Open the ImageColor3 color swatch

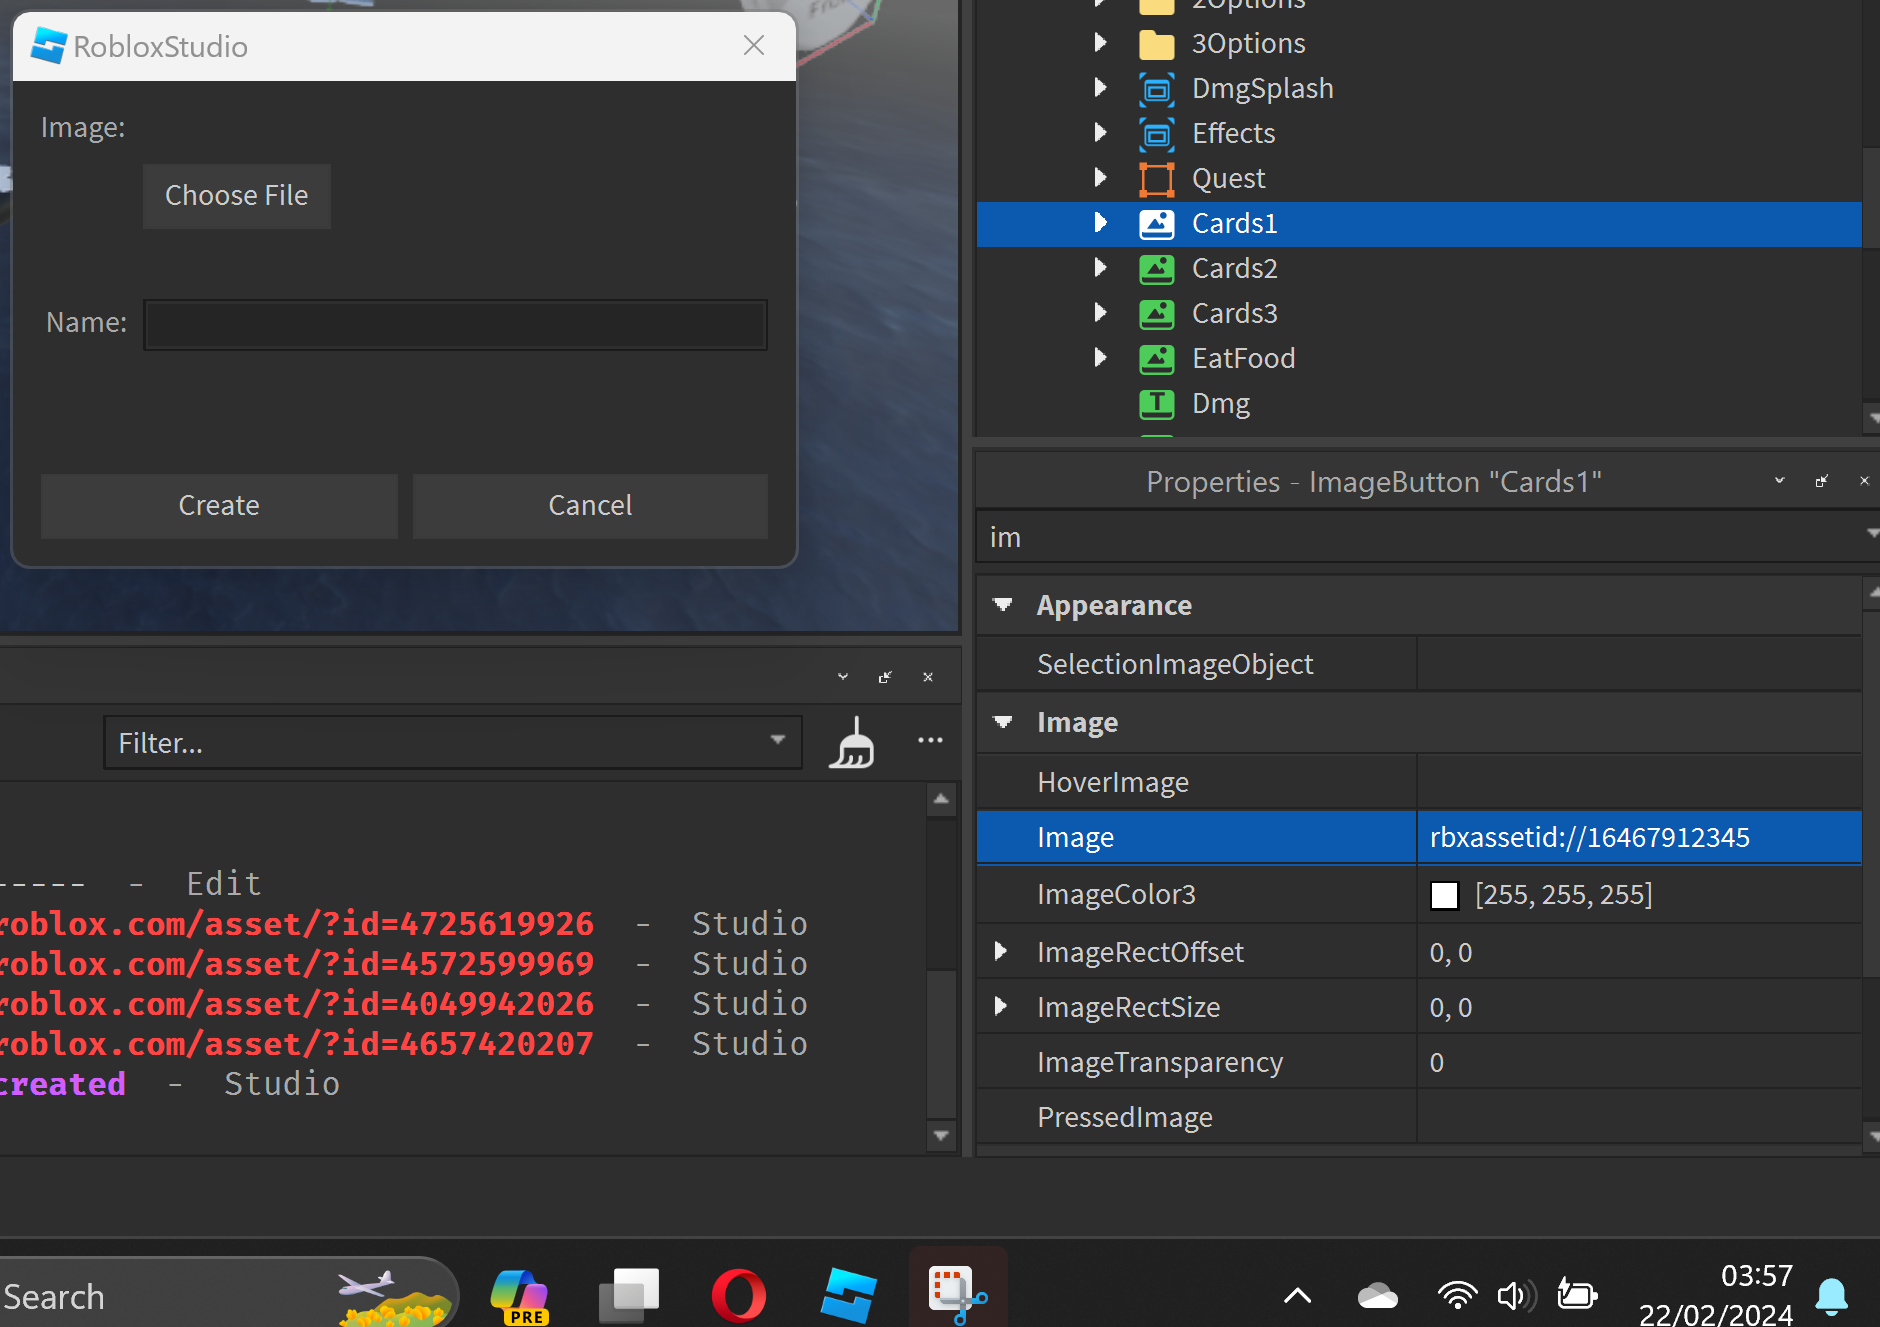pyautogui.click(x=1444, y=895)
